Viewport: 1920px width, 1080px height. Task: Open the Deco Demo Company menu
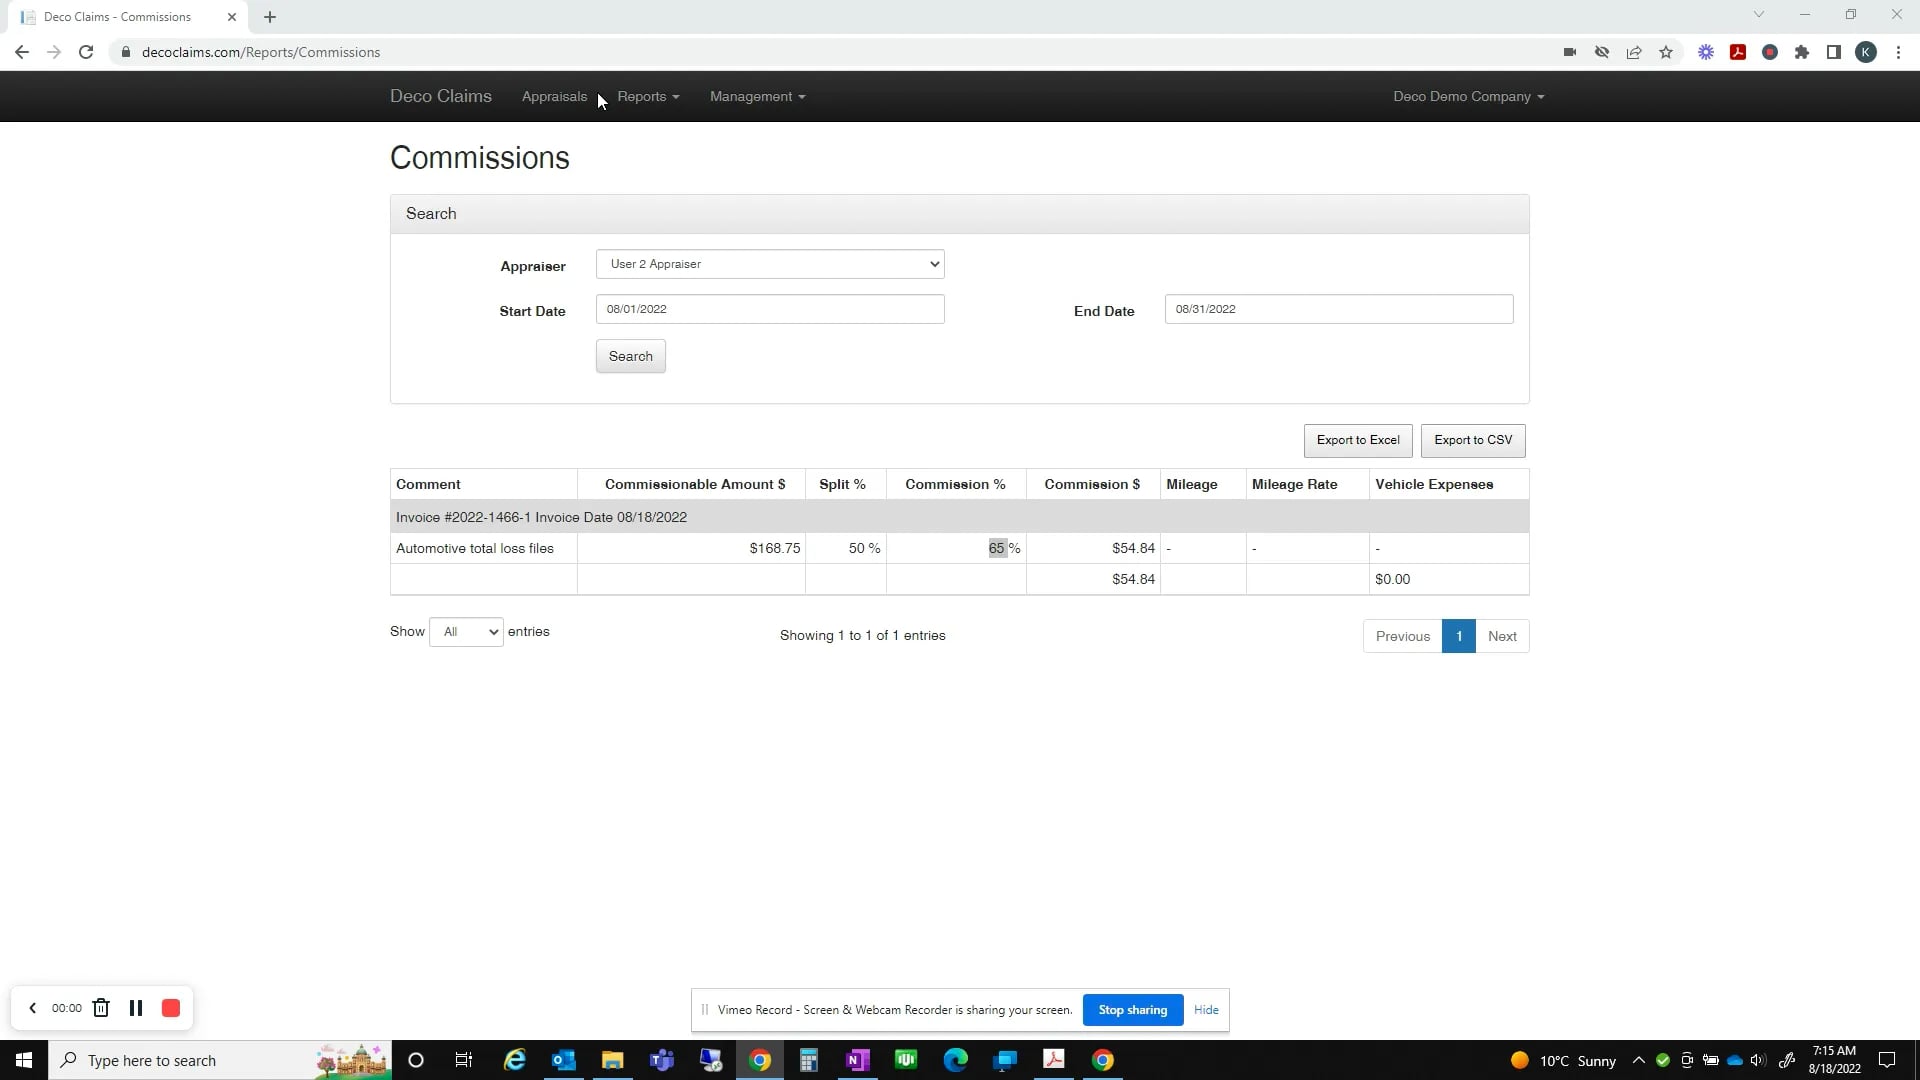[x=1467, y=96]
